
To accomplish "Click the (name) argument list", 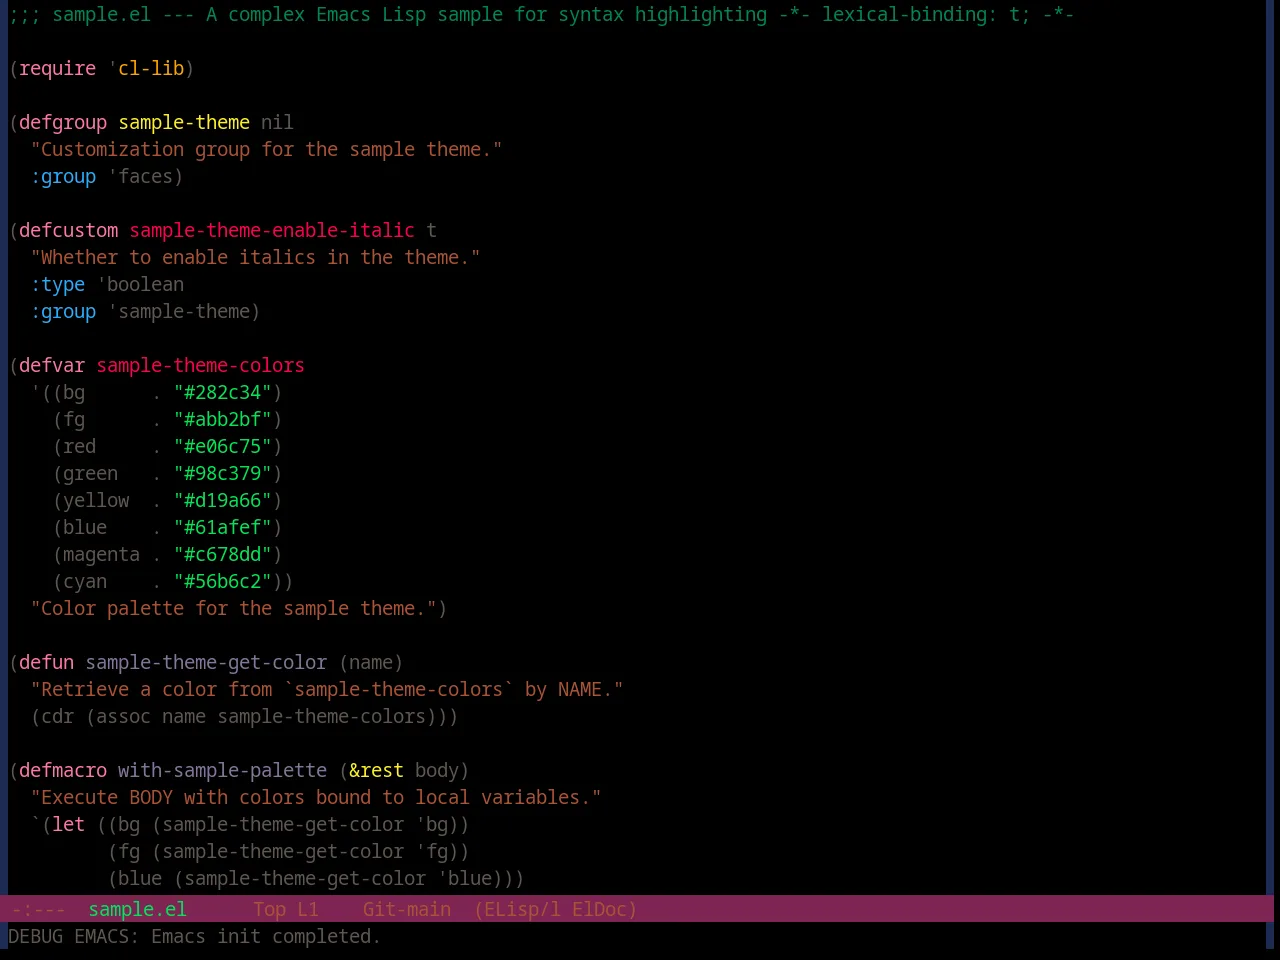I will click(371, 662).
